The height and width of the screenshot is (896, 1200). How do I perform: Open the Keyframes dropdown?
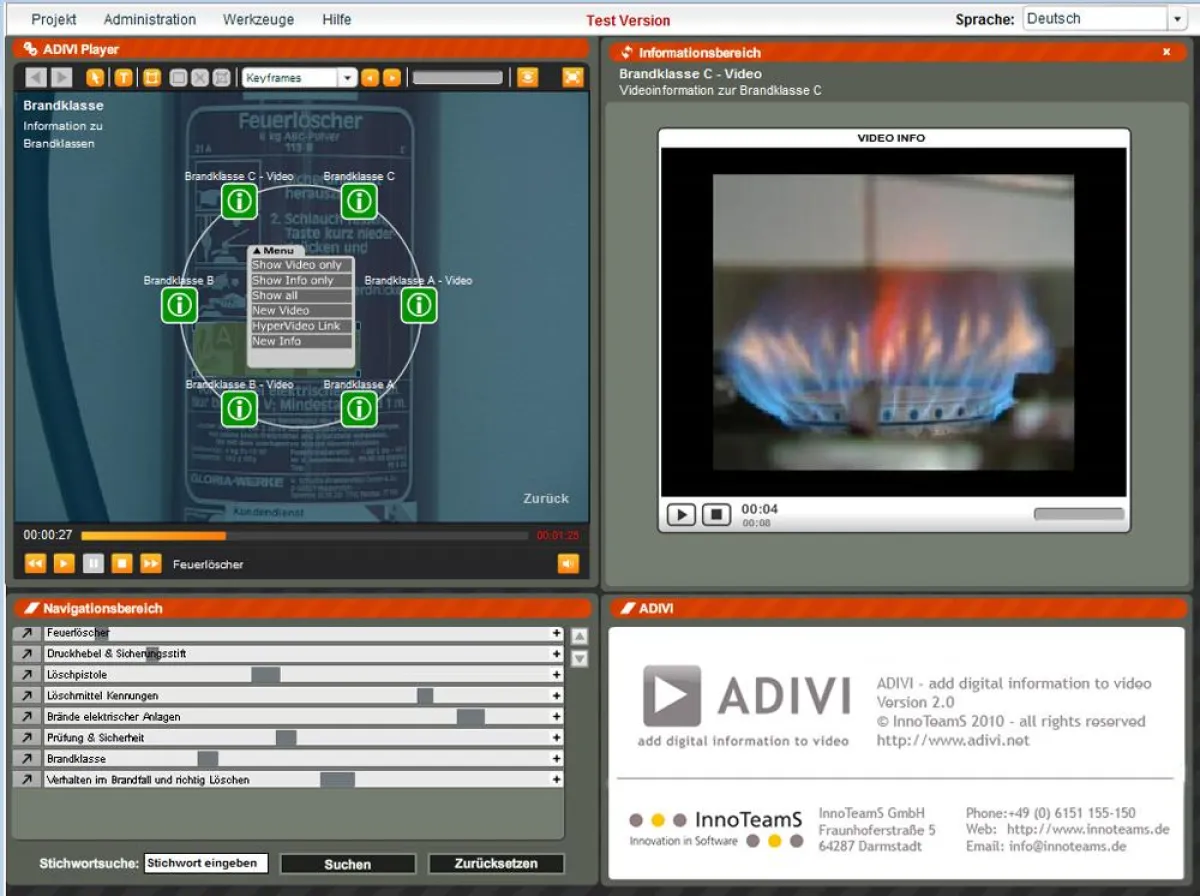(x=347, y=77)
